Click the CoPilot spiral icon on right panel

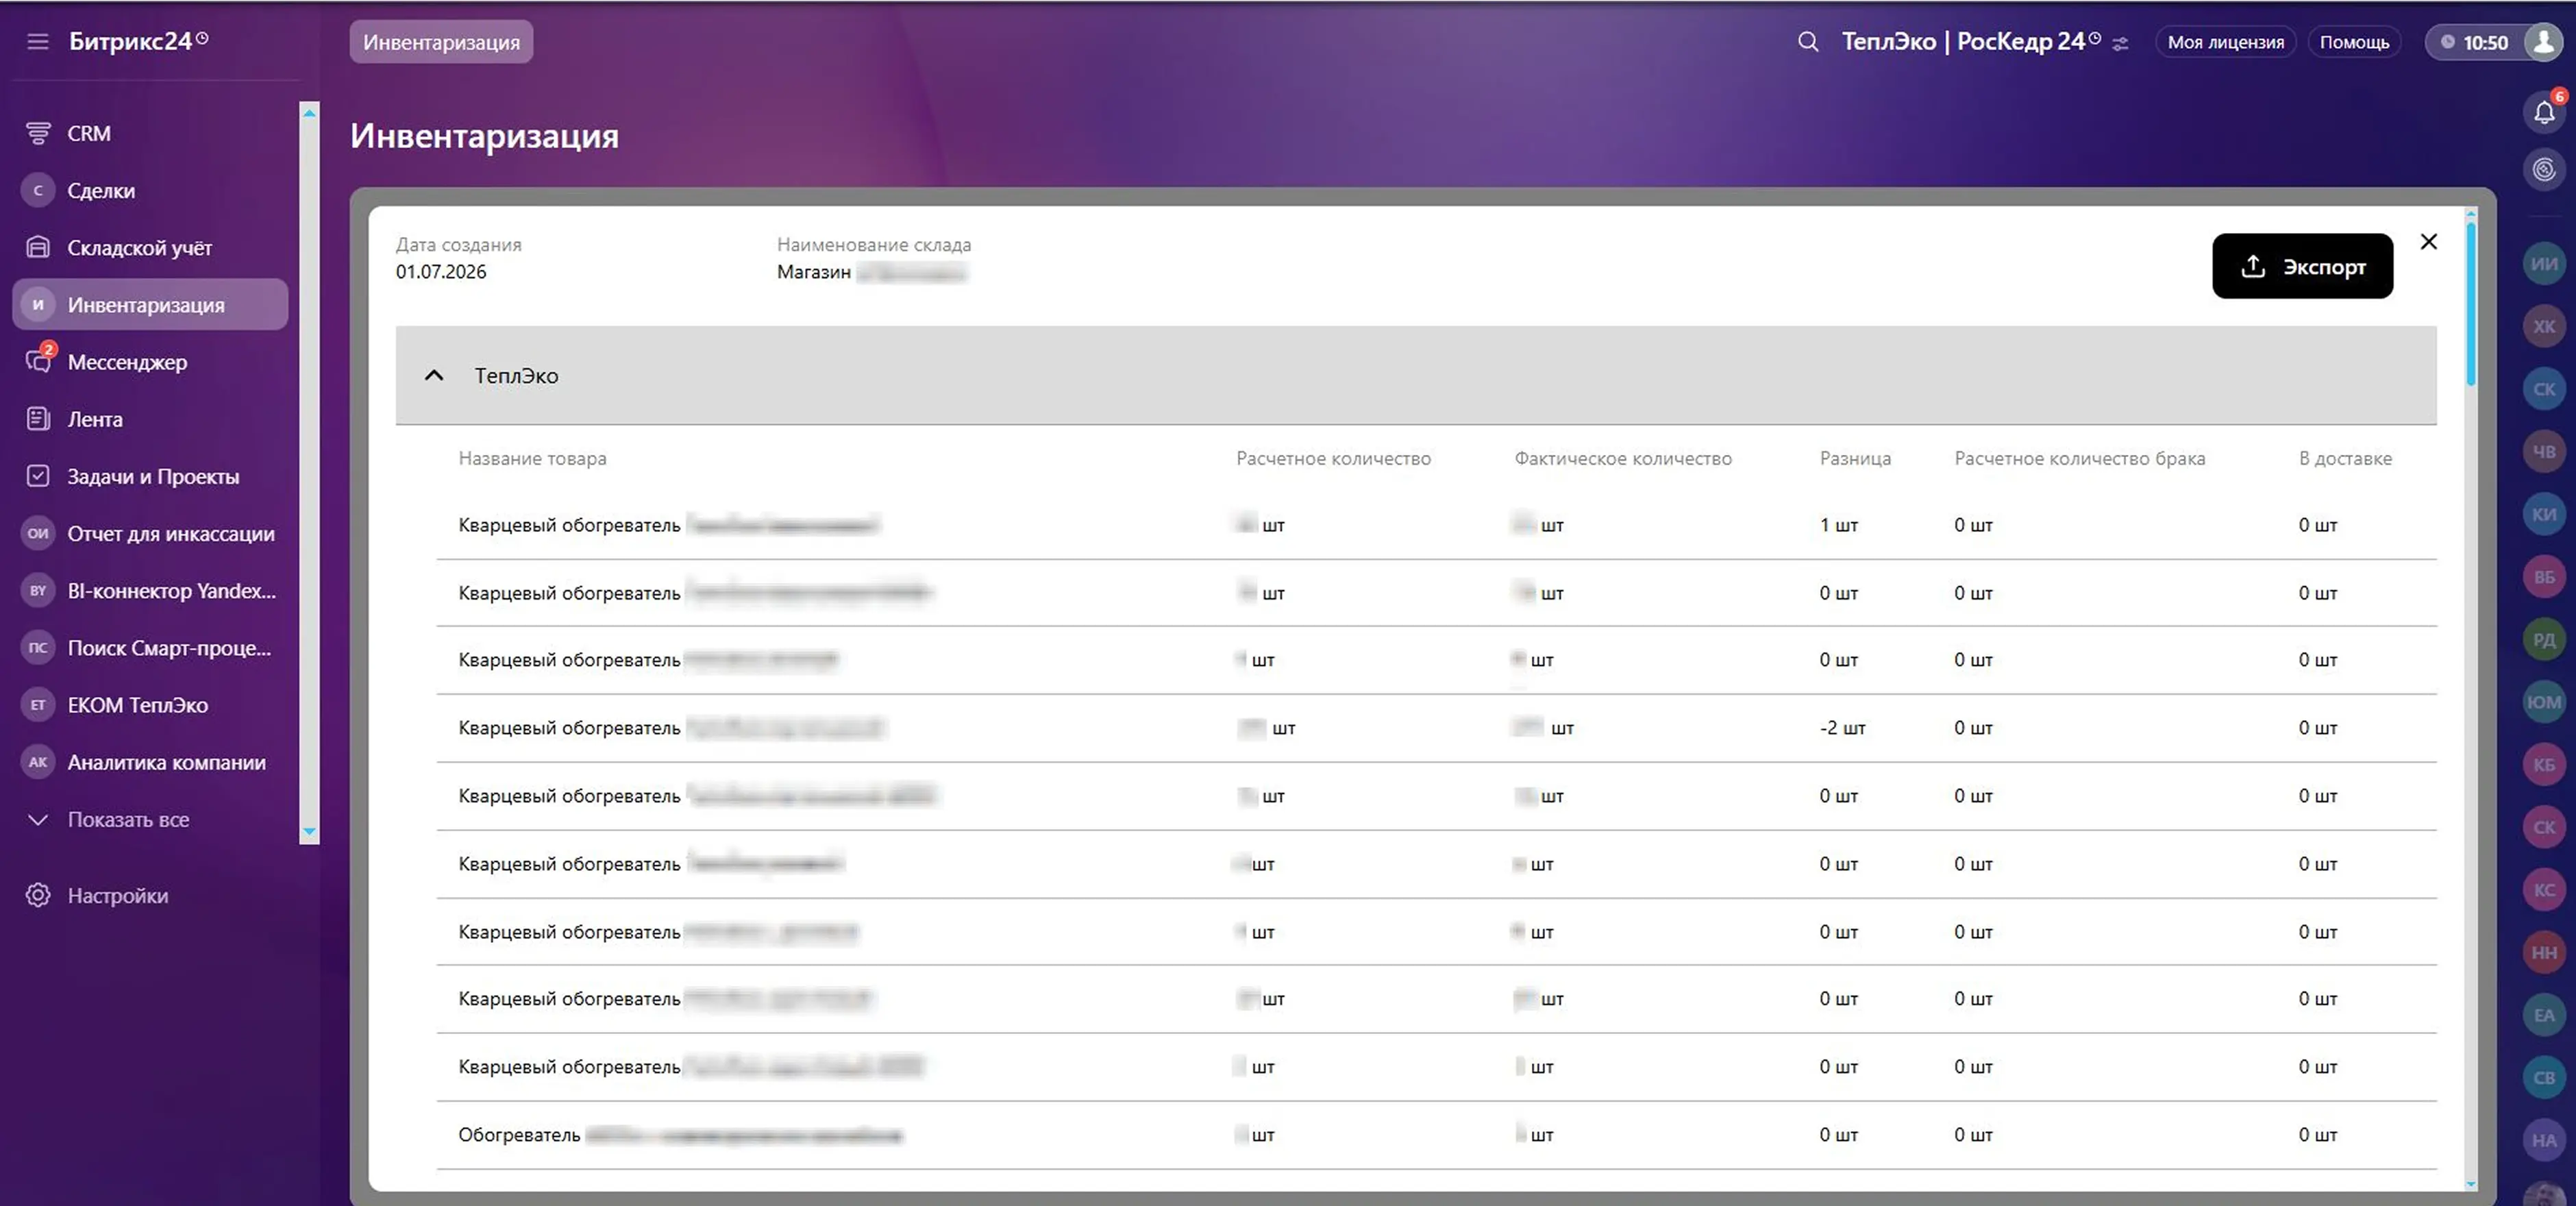pyautogui.click(x=2544, y=169)
